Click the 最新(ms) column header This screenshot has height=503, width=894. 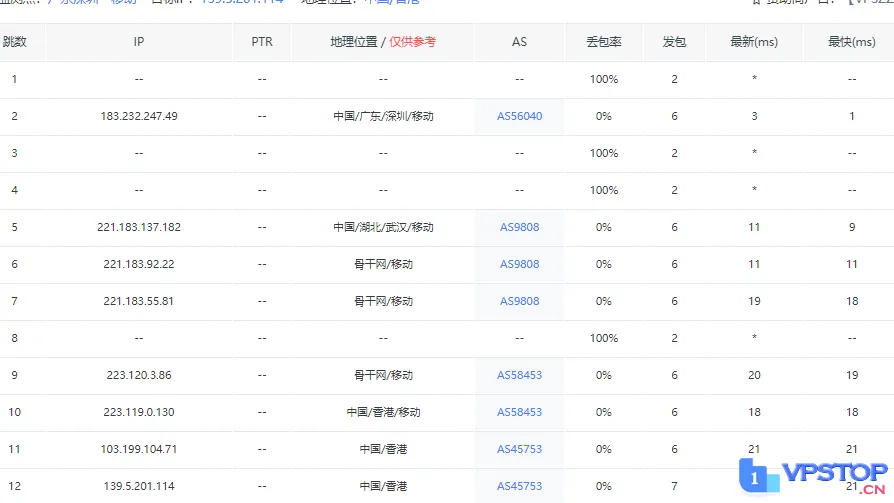(x=754, y=42)
